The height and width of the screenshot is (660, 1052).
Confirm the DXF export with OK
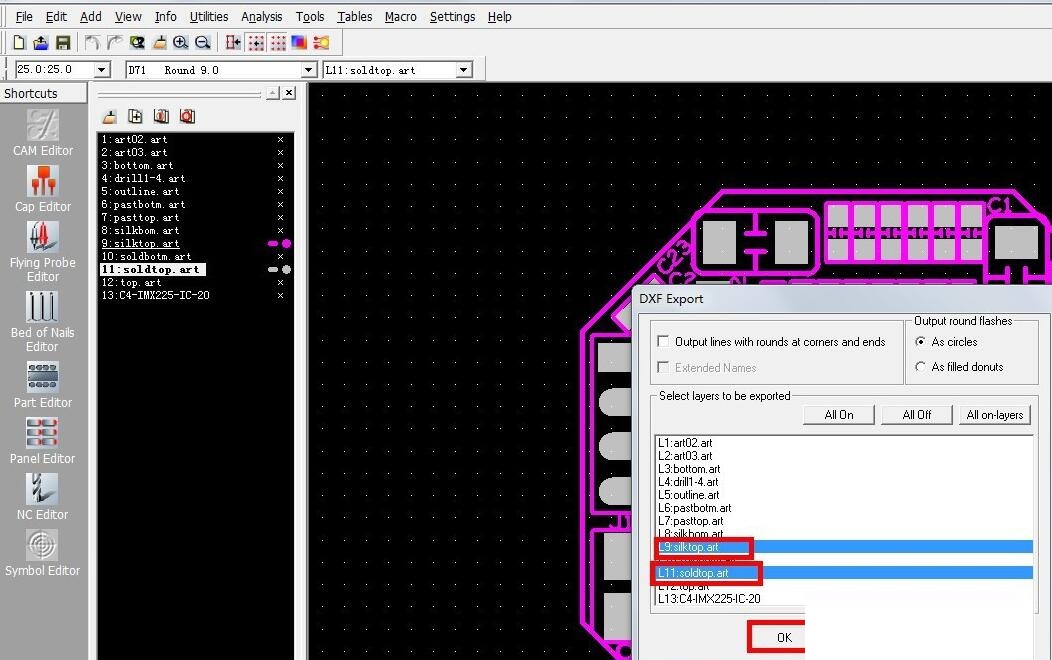coord(784,637)
